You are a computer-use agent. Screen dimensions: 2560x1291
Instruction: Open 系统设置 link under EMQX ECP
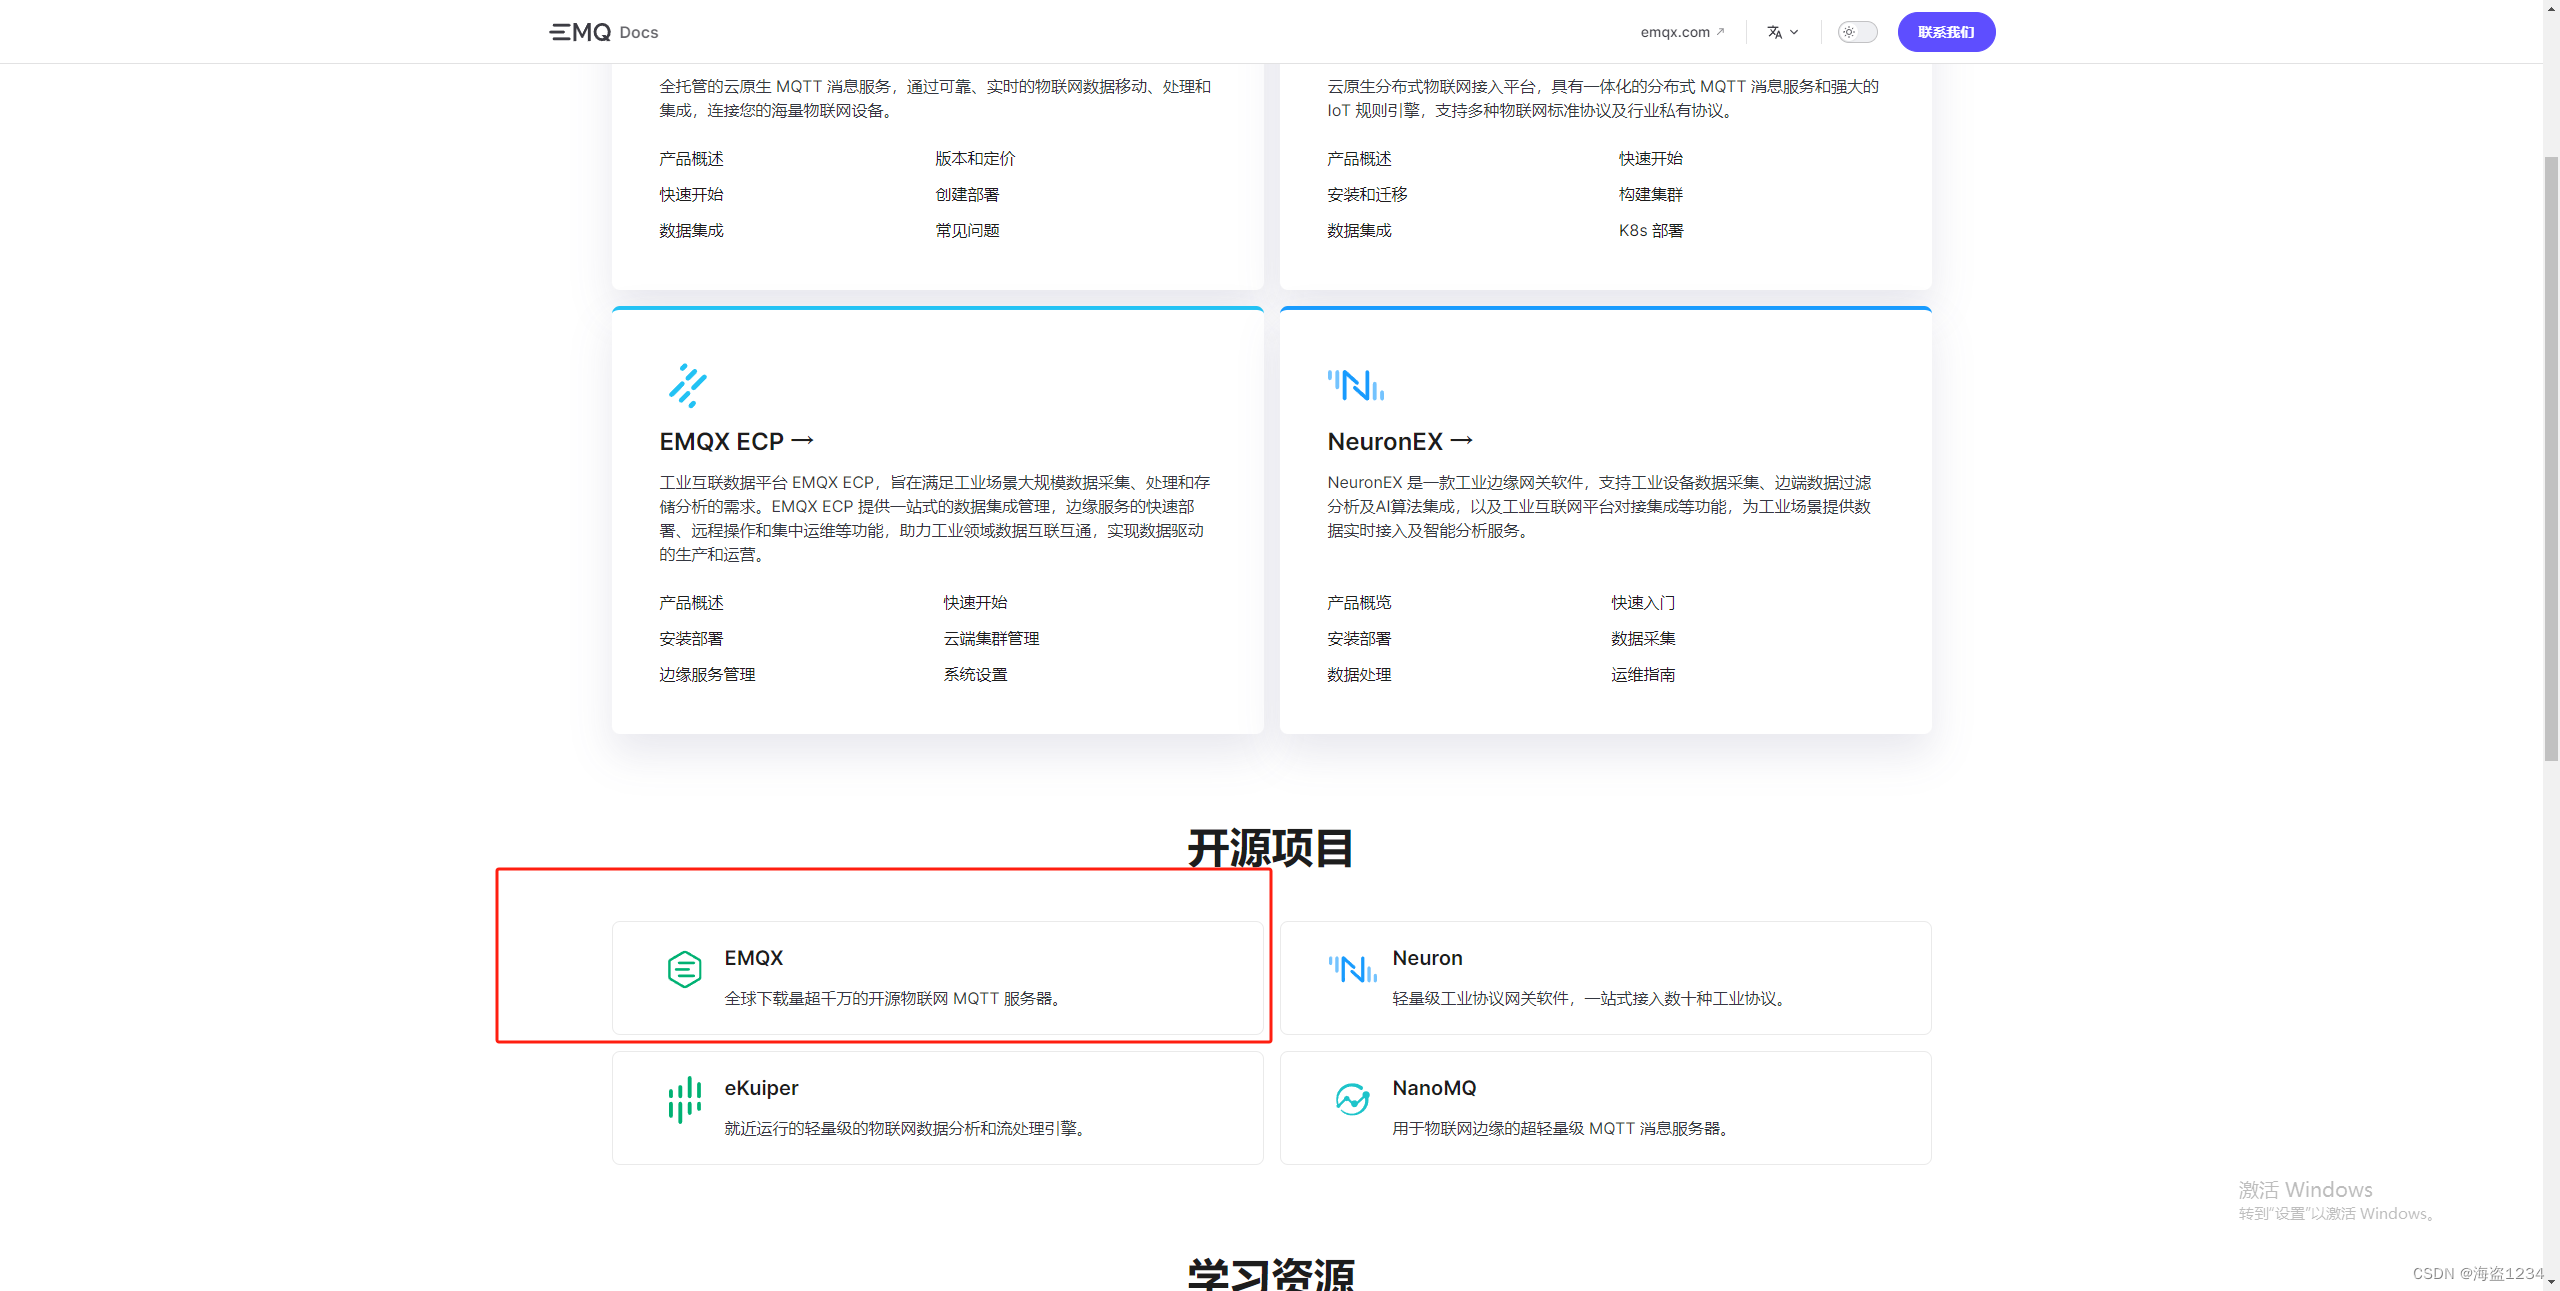point(975,675)
